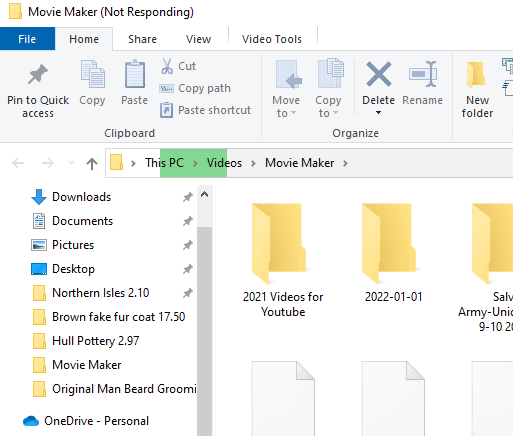Click Videos in the address path
The height and width of the screenshot is (436, 513).
(224, 163)
